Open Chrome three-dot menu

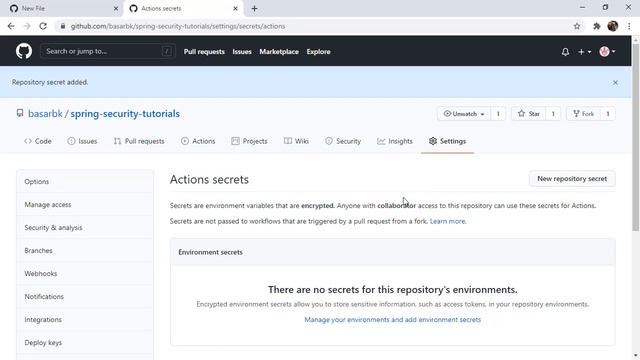click(x=629, y=26)
